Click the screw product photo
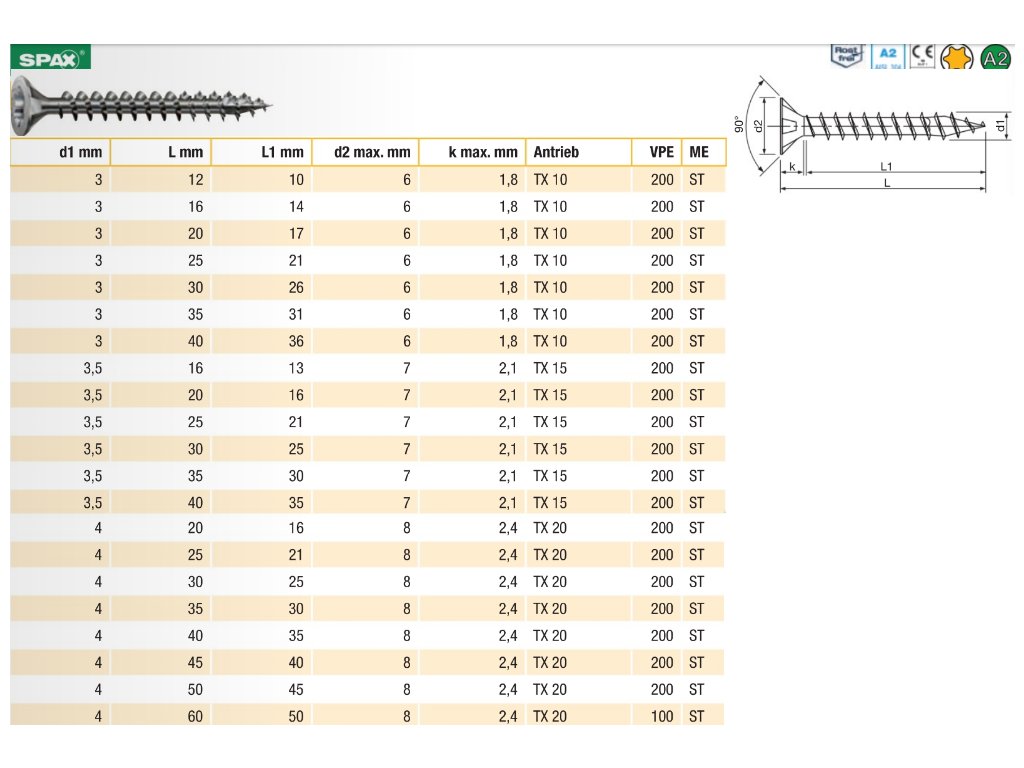 click(x=140, y=106)
